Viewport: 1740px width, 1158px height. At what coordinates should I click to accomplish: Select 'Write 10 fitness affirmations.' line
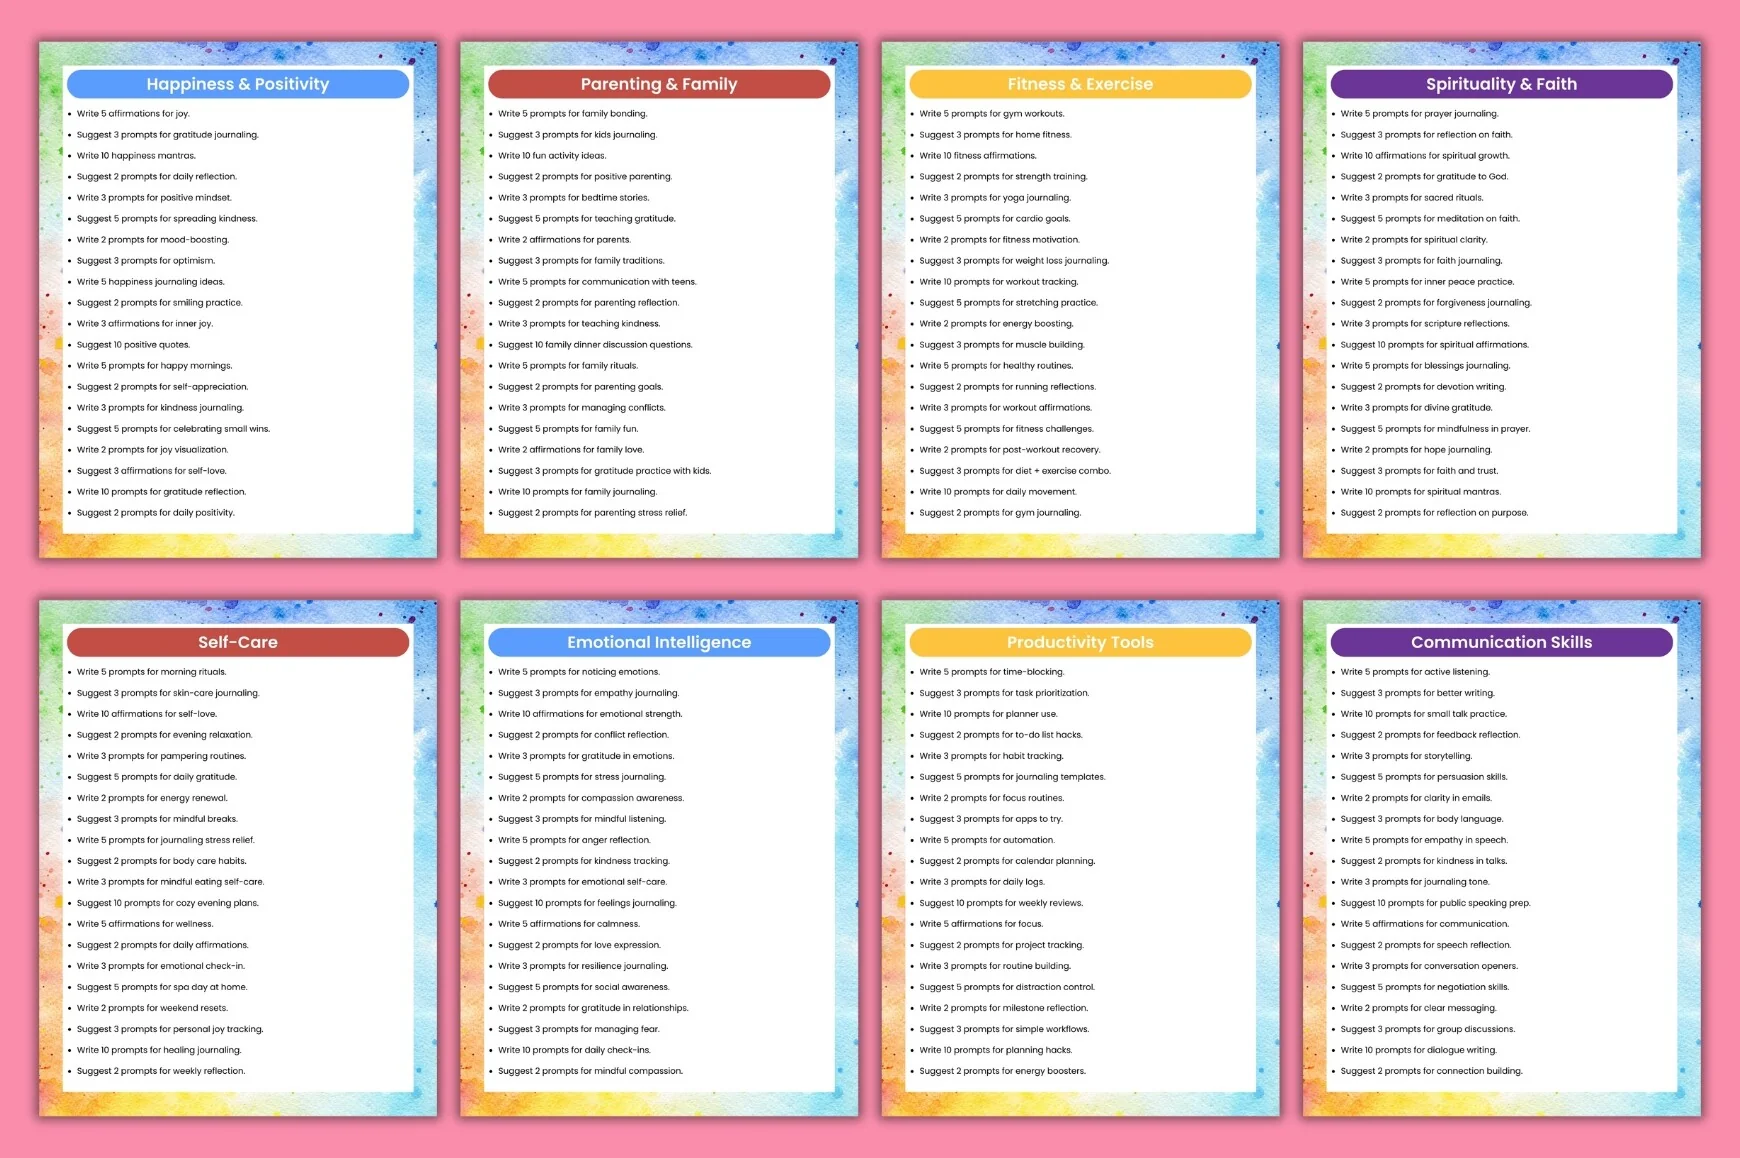978,156
